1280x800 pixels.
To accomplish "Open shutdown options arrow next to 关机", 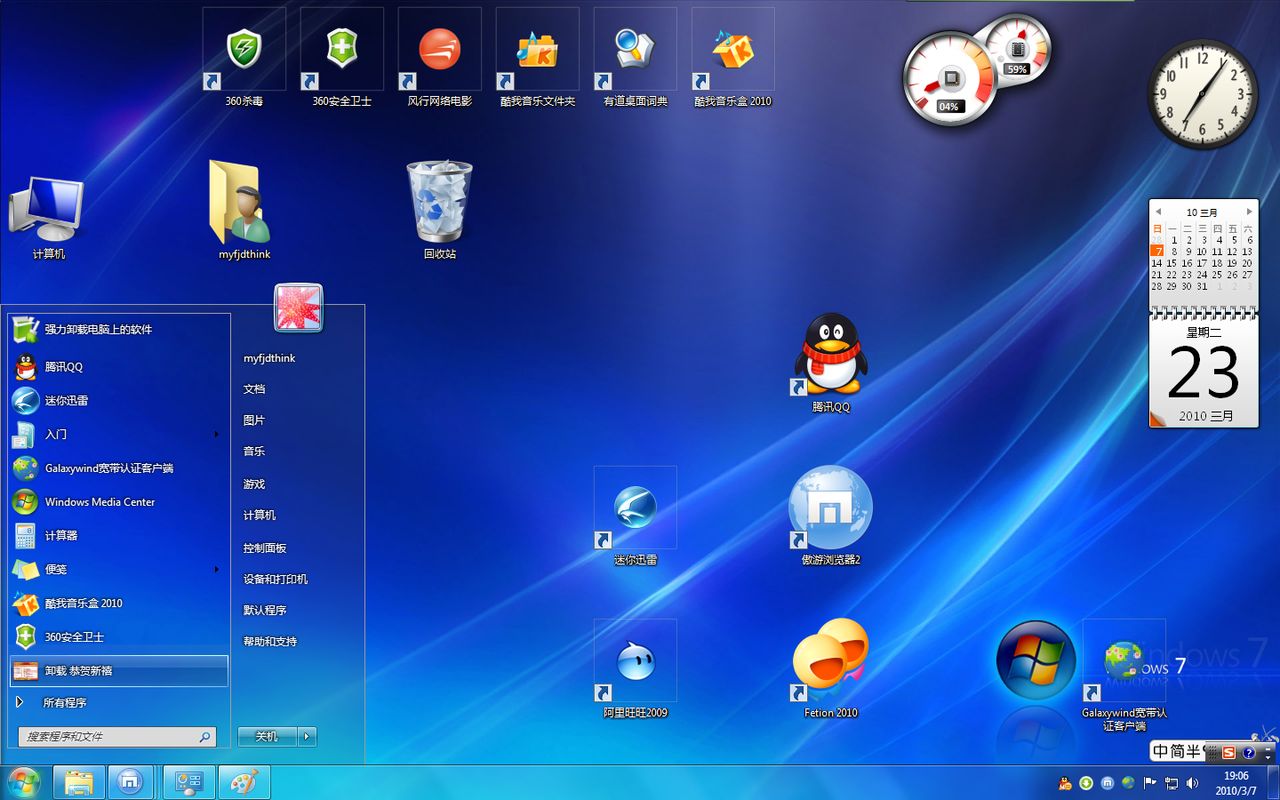I will (308, 736).
